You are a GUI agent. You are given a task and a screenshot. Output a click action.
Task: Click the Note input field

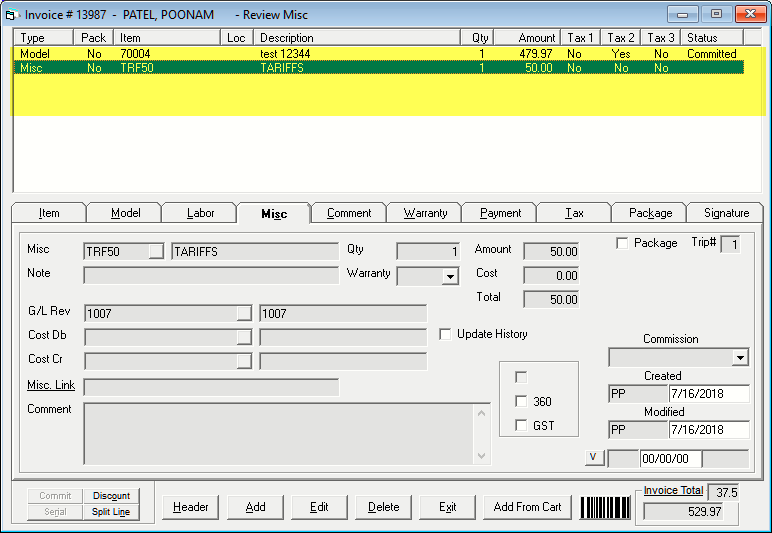pos(211,276)
